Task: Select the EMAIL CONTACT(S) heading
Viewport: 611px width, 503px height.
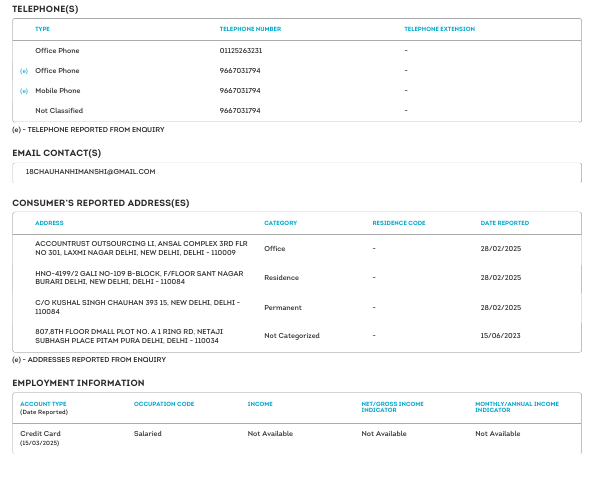Action: 57,153
